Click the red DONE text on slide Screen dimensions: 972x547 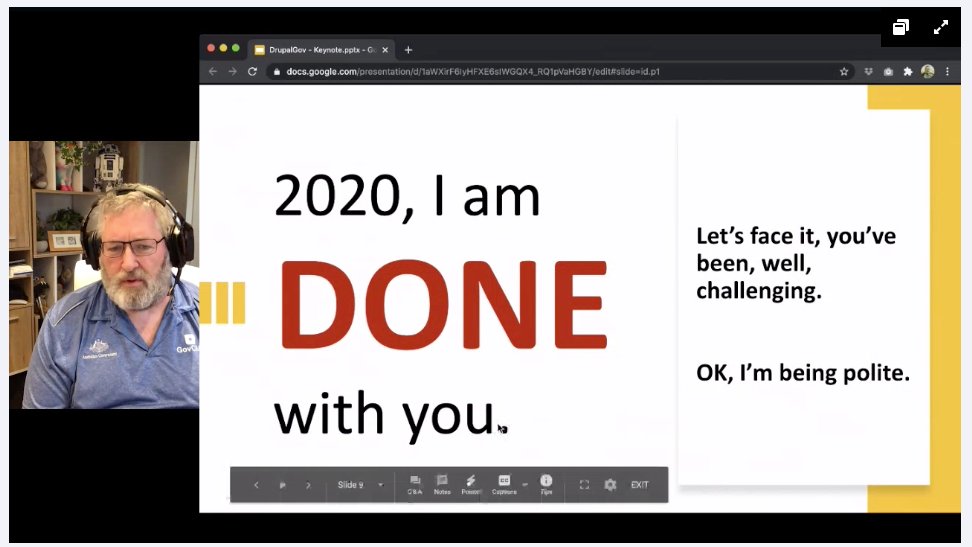point(443,305)
